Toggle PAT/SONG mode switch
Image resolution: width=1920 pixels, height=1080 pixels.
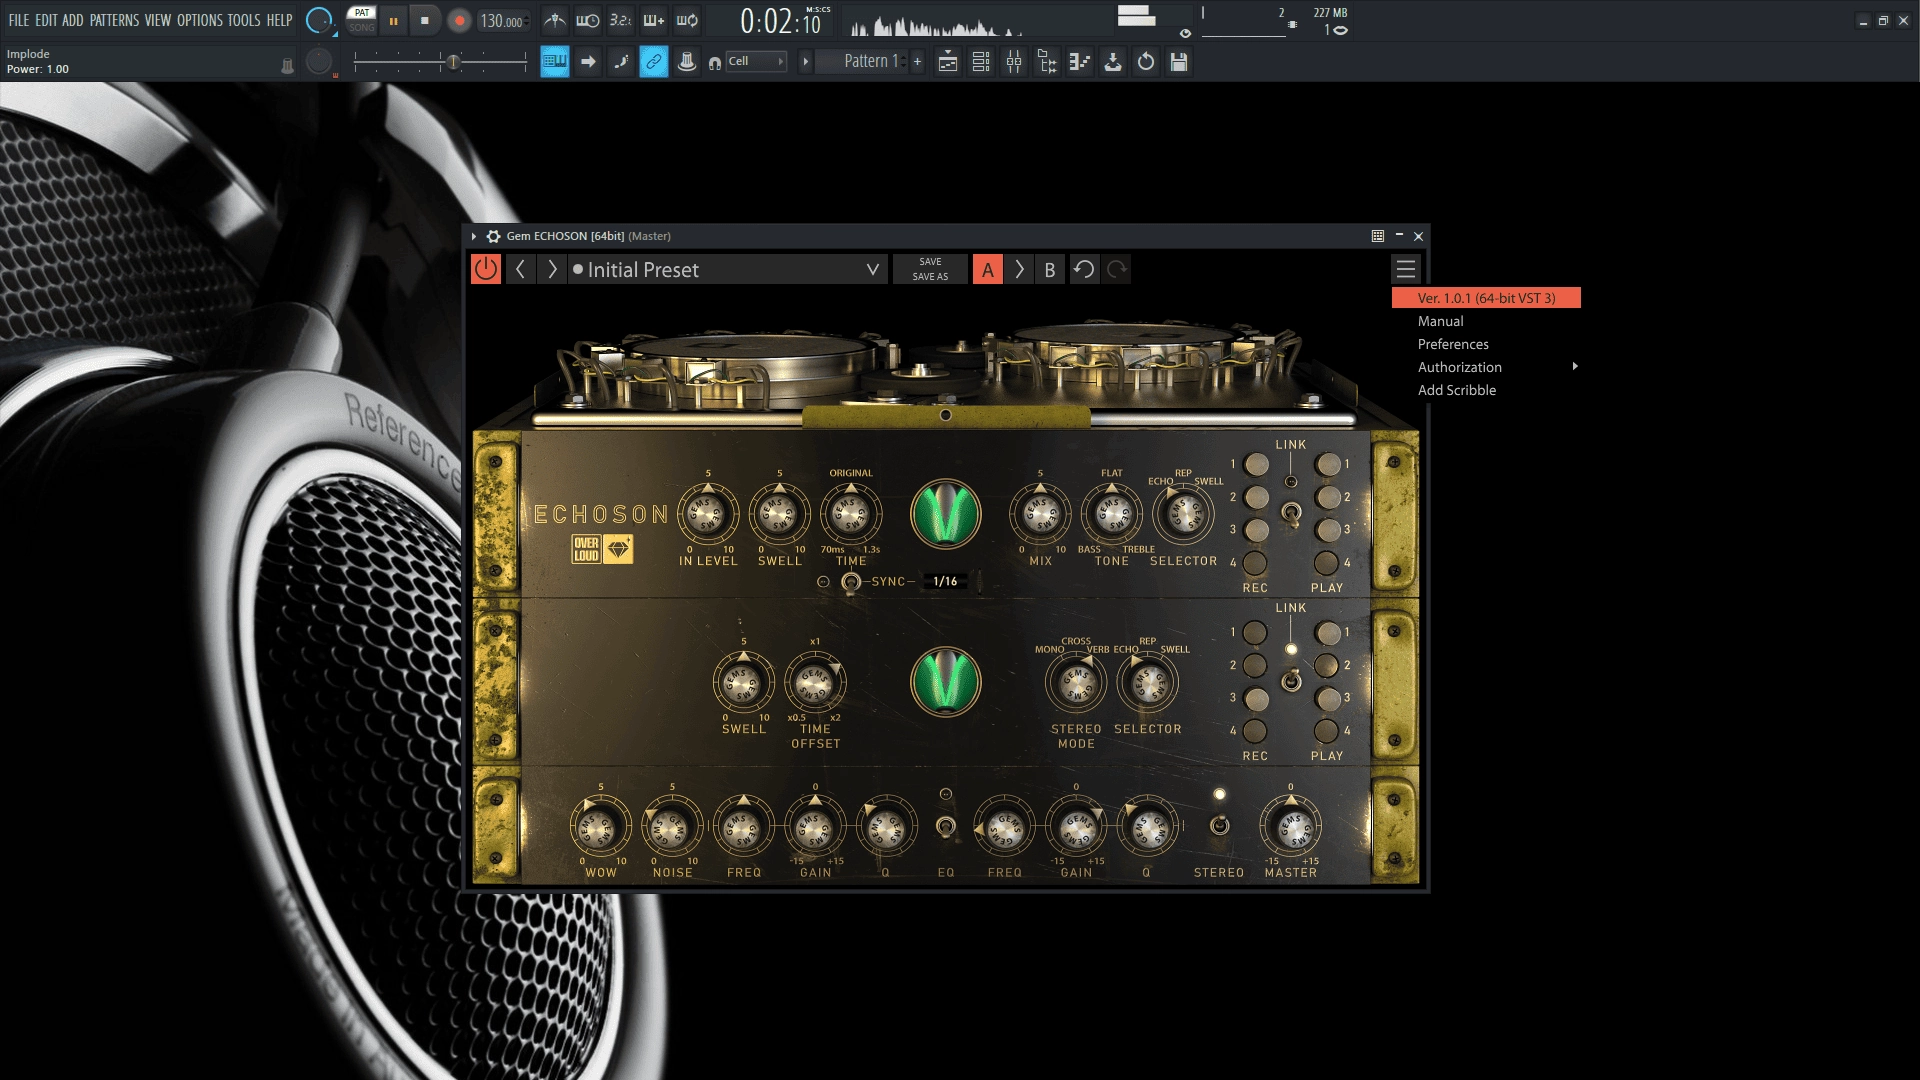click(361, 20)
